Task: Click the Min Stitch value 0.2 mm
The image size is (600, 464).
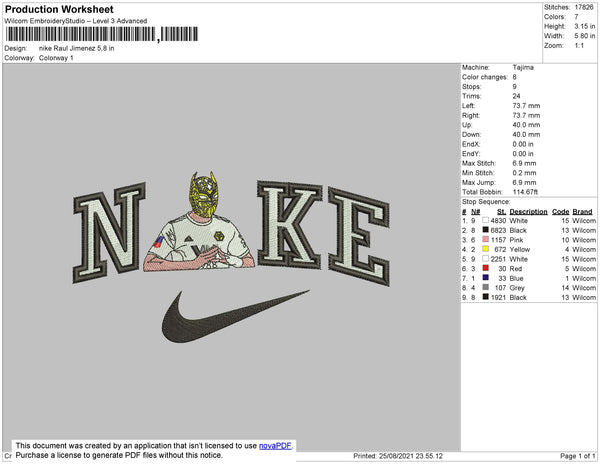Action: pyautogui.click(x=525, y=173)
